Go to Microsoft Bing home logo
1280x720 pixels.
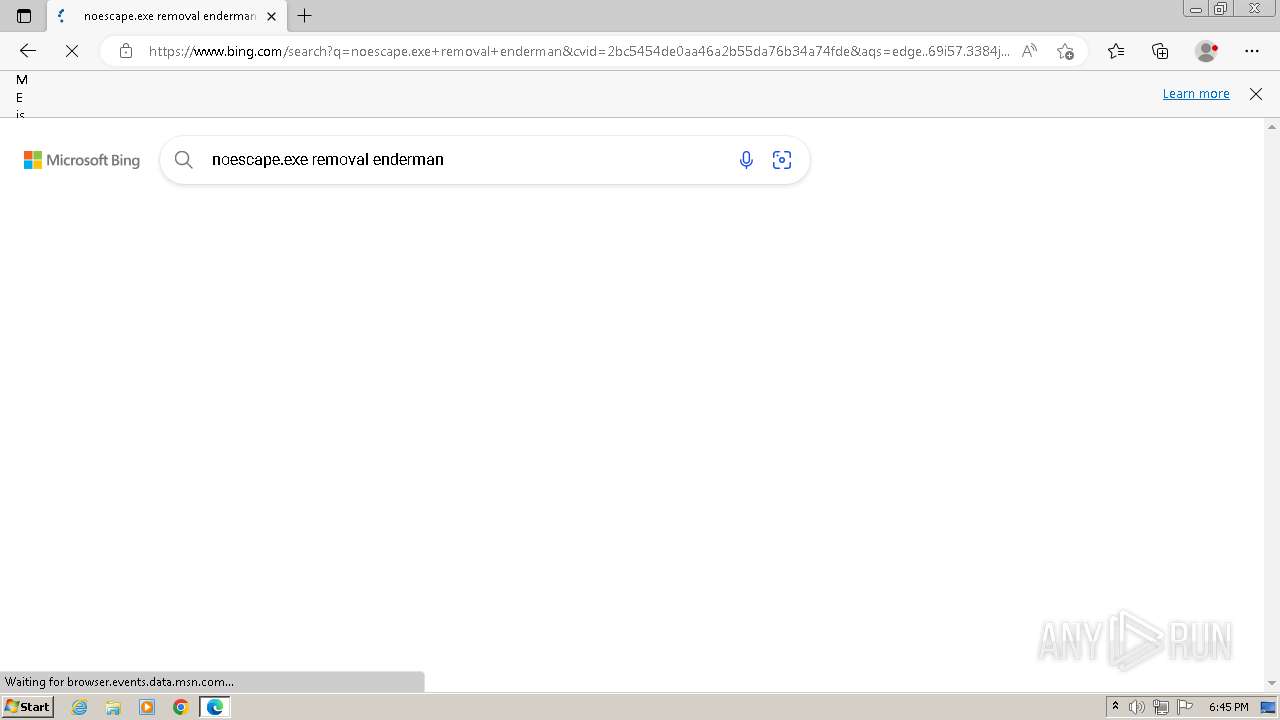click(x=82, y=160)
